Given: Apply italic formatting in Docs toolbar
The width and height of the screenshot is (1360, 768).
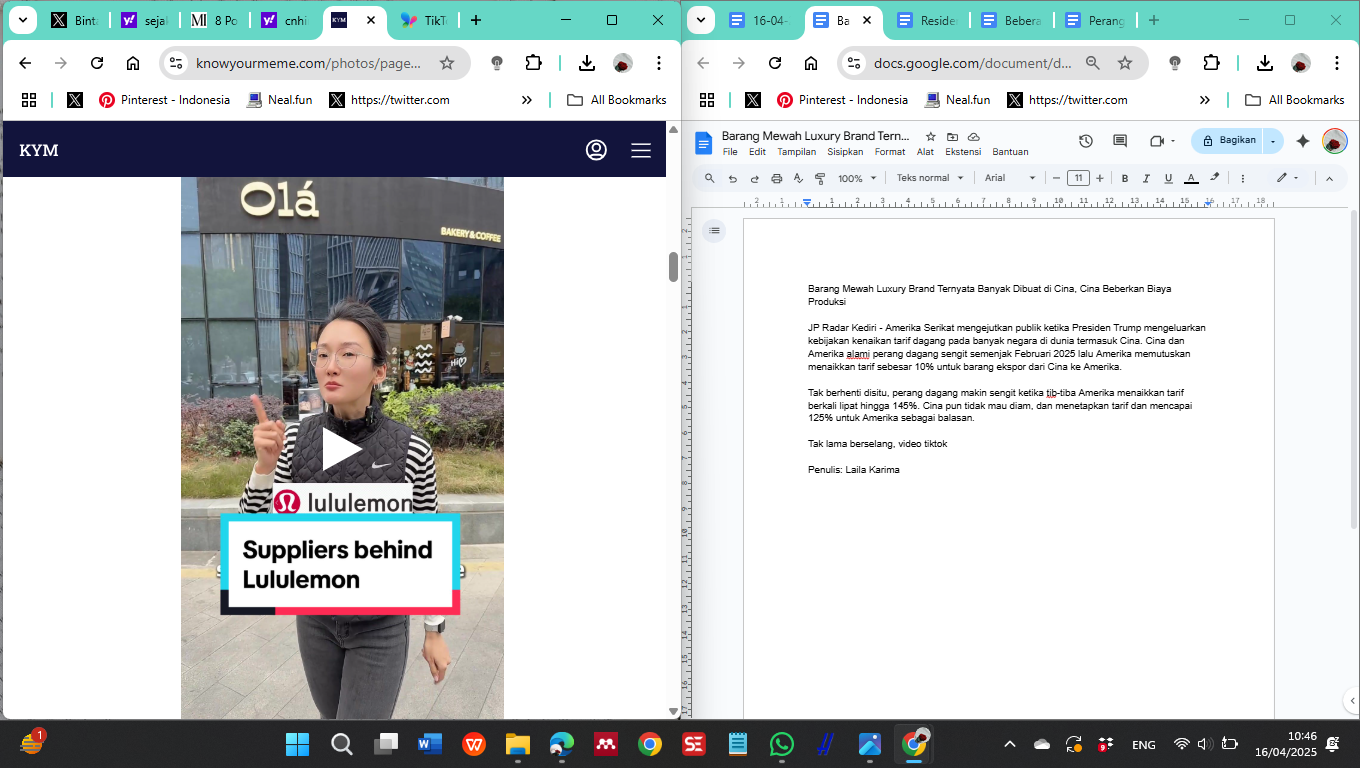Looking at the screenshot, I should (x=1146, y=178).
